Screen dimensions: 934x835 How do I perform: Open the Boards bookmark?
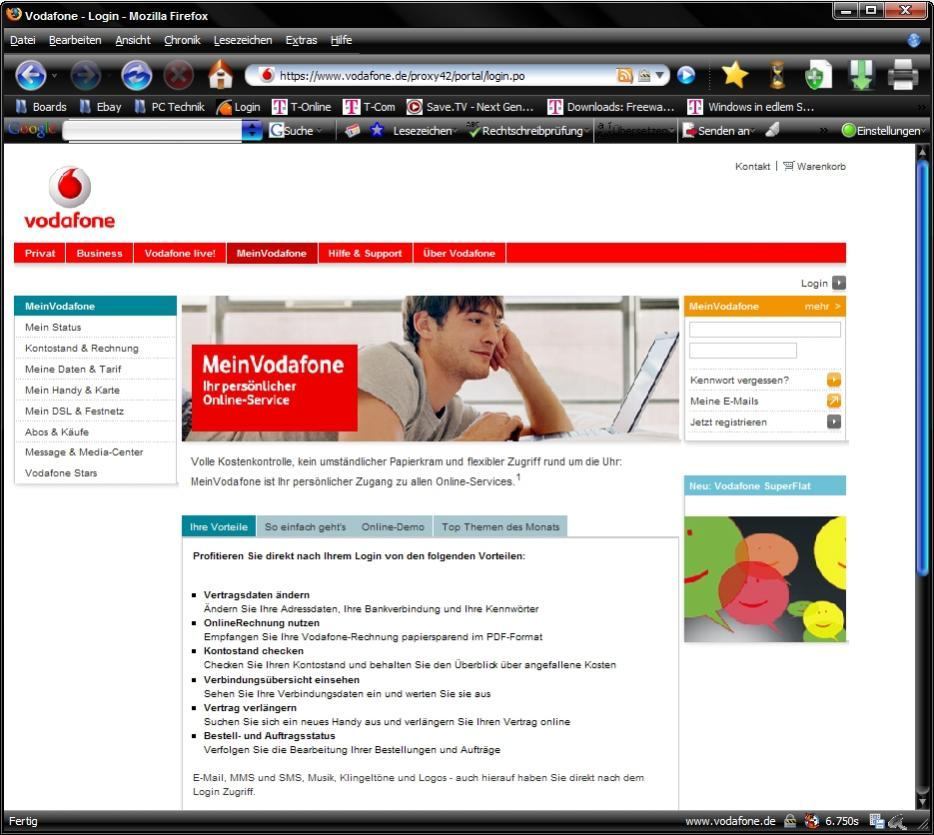[x=41, y=107]
